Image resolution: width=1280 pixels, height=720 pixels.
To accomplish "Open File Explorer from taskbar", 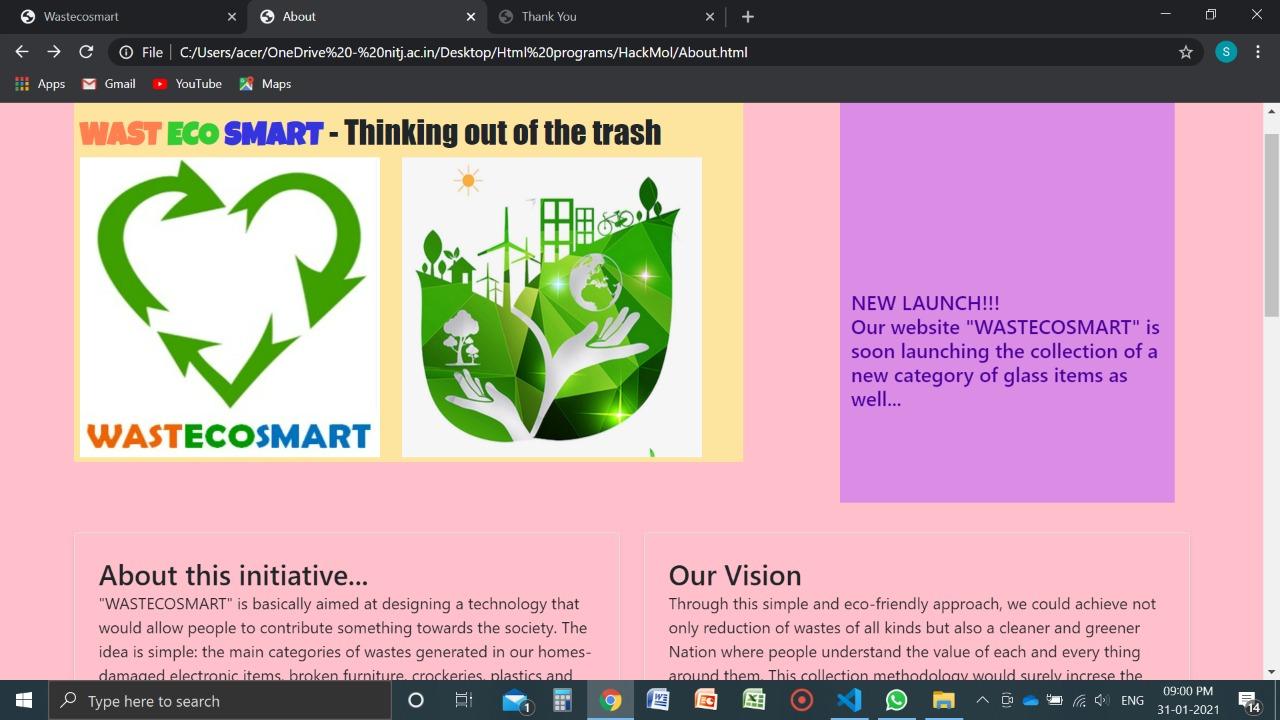I will click(944, 700).
